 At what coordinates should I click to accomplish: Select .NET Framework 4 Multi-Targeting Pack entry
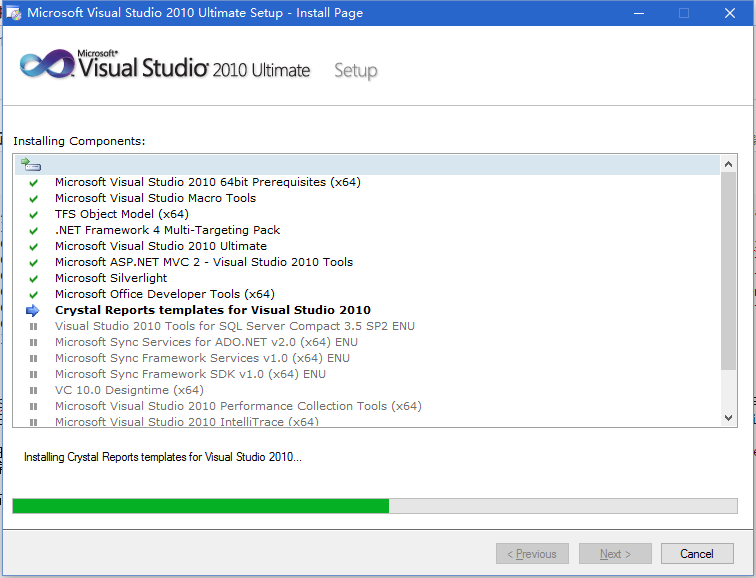167,230
